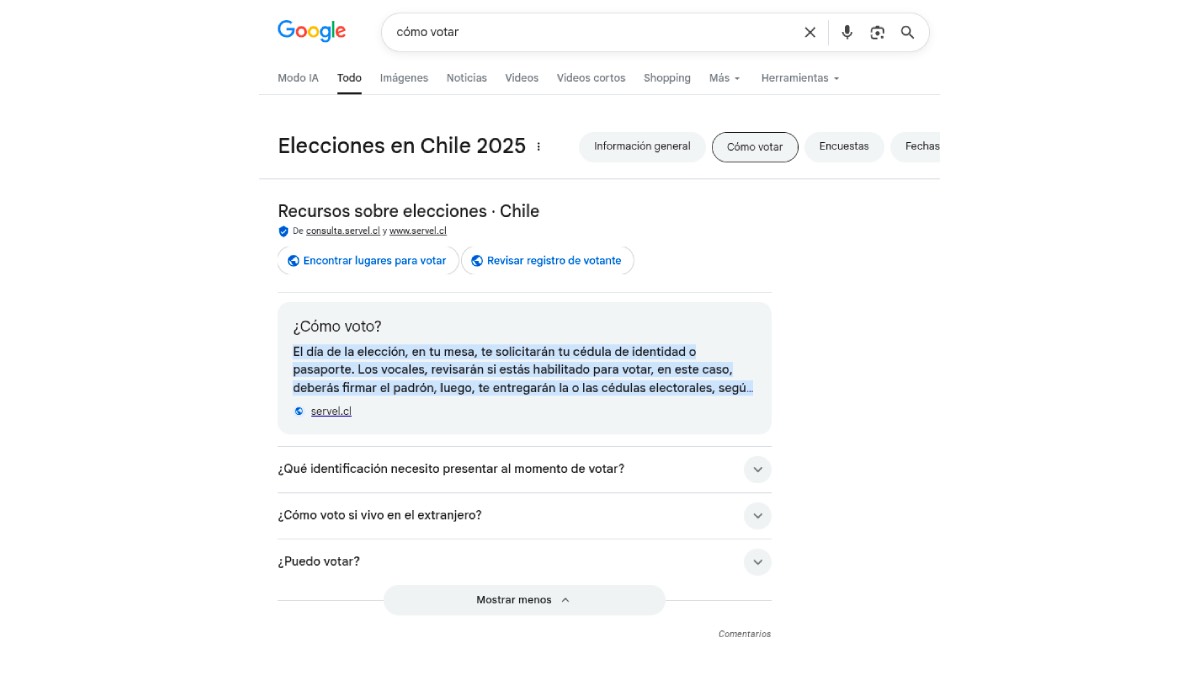Expand the identification requirement question
The width and height of the screenshot is (1200, 675).
pyautogui.click(x=757, y=469)
